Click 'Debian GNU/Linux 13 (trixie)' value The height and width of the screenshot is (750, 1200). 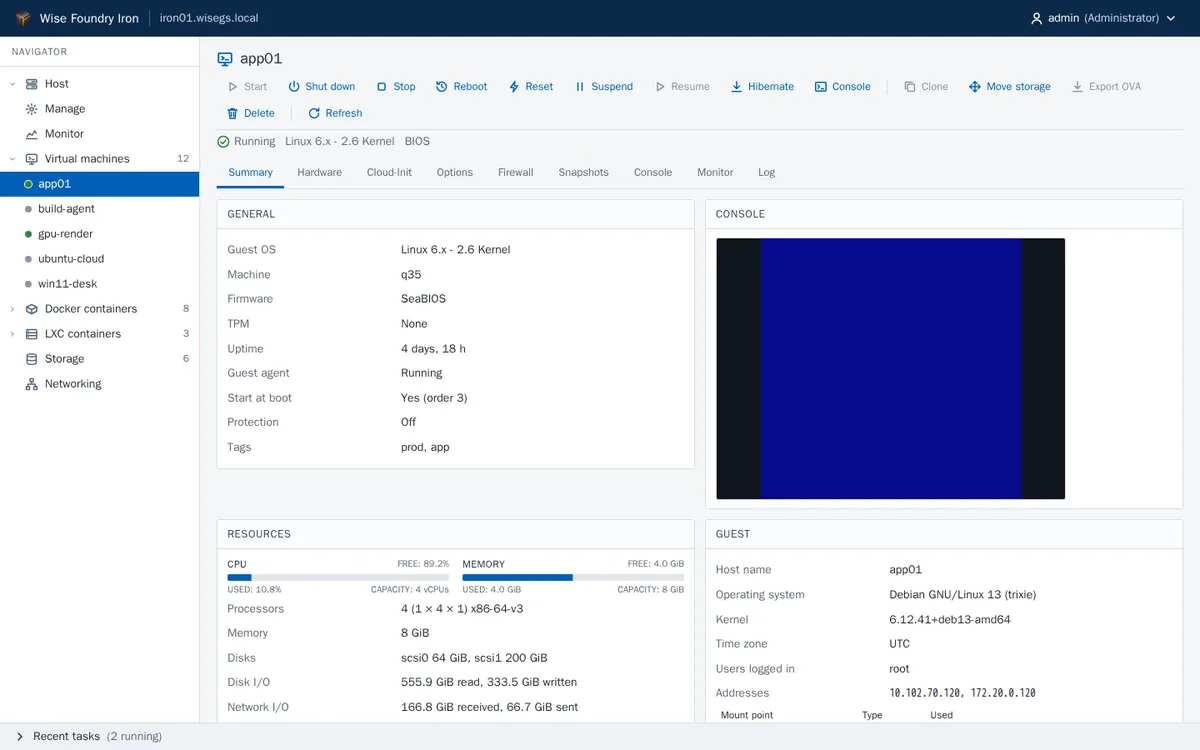(x=962, y=595)
